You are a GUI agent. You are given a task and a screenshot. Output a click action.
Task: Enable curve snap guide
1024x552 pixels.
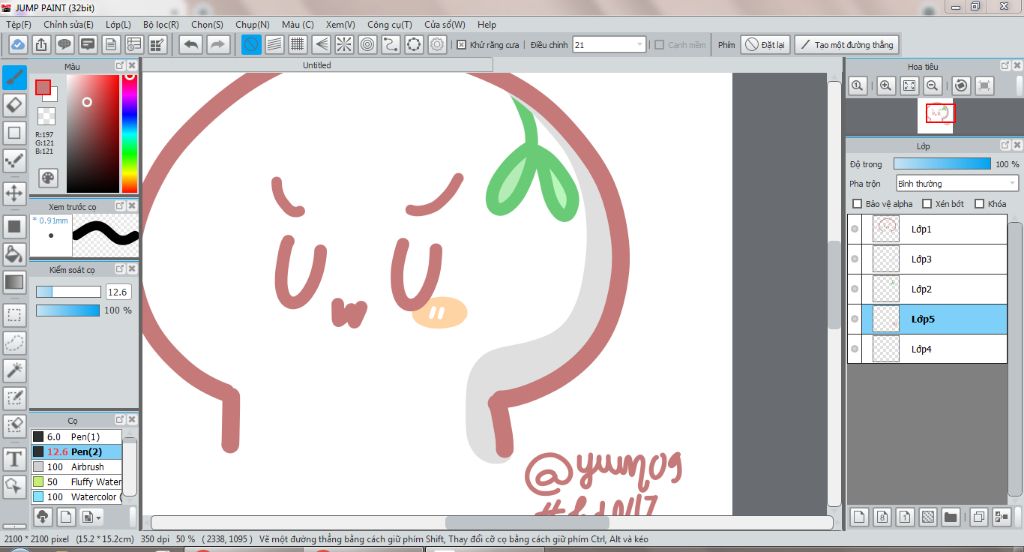(391, 44)
